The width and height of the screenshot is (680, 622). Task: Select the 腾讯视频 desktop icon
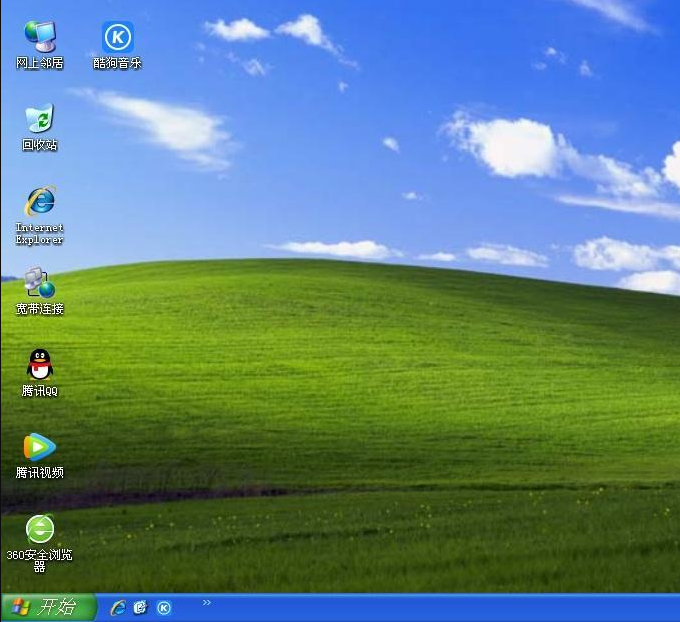(40, 447)
